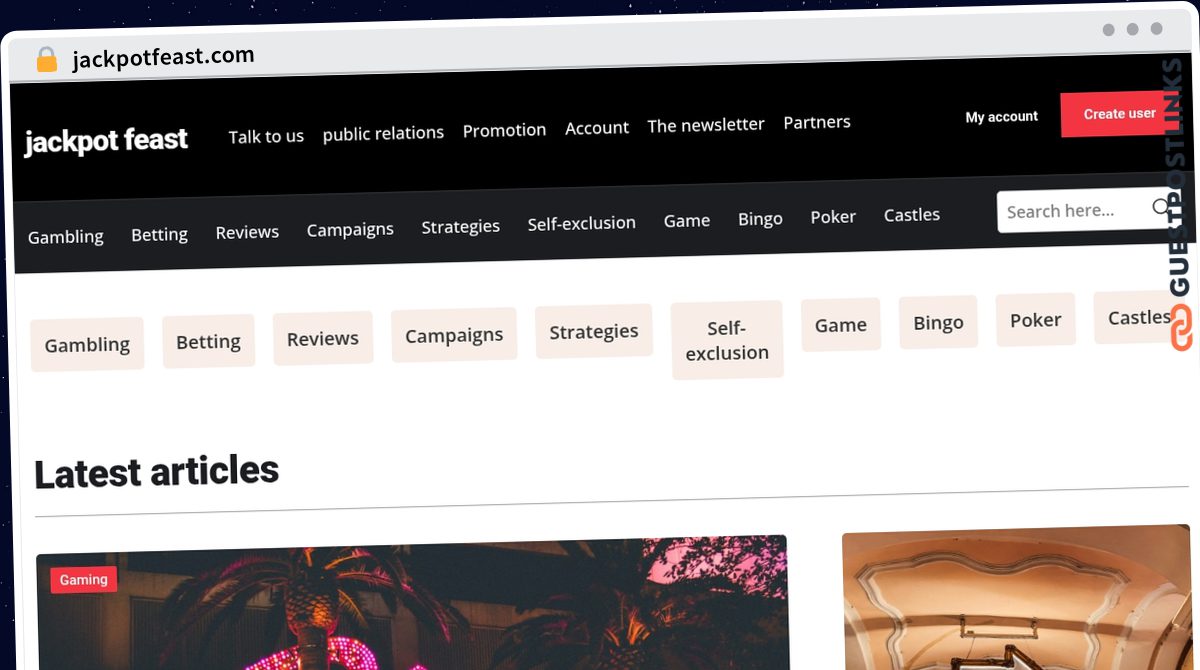Select Campaigns in dark navigation bar
This screenshot has width=1200, height=670.
point(350,229)
